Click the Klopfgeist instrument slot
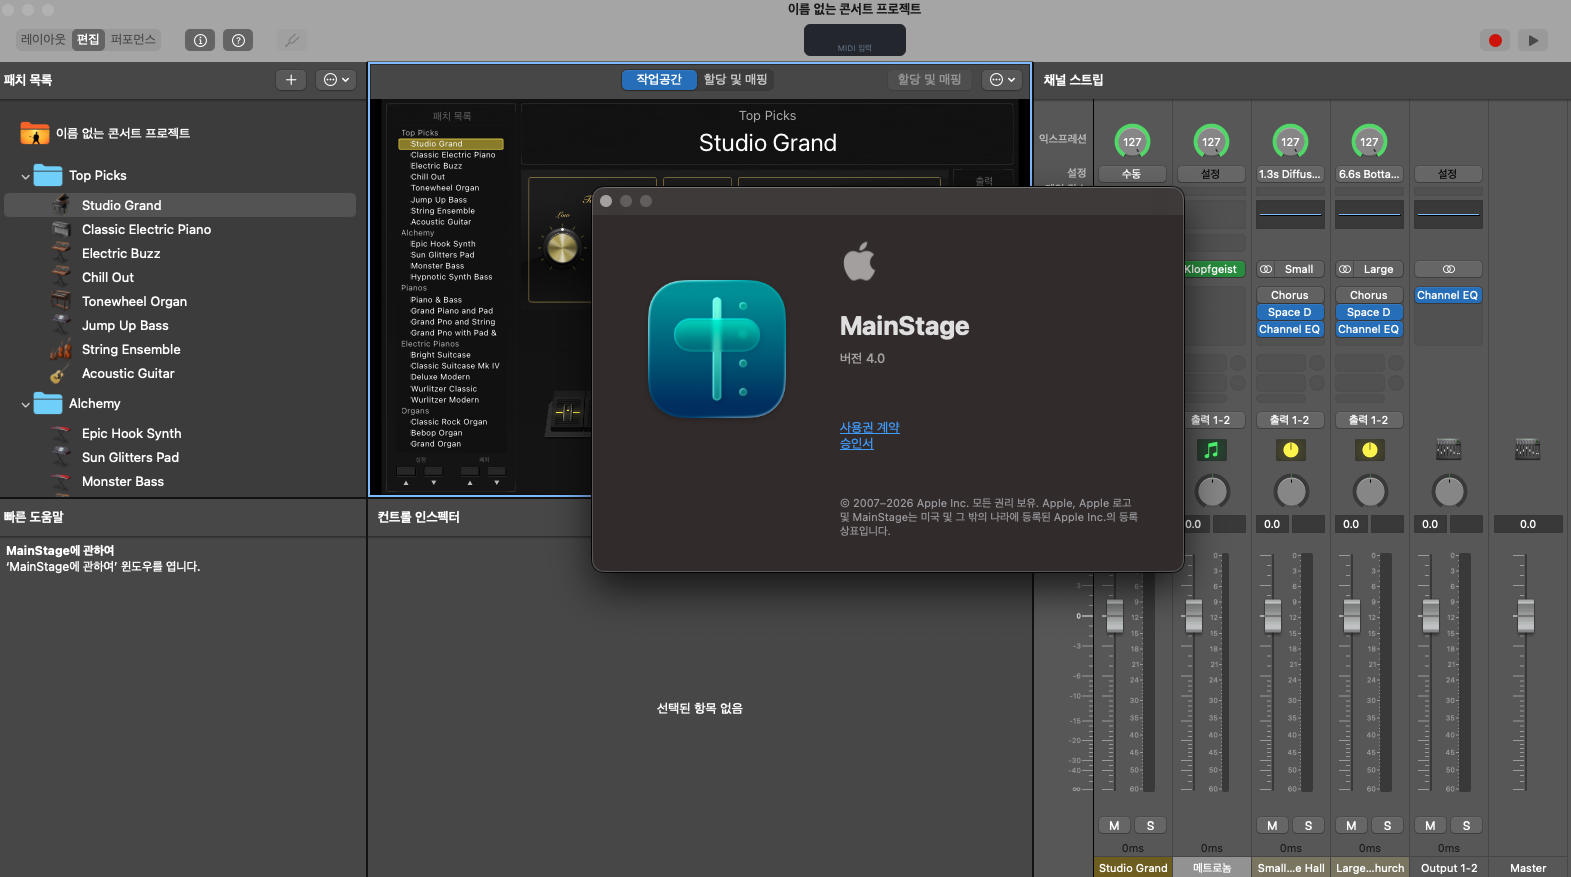 pos(1211,269)
